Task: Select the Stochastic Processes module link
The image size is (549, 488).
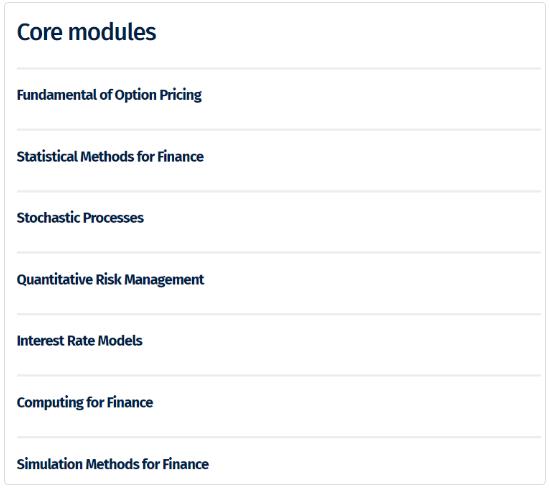Action: [x=80, y=218]
